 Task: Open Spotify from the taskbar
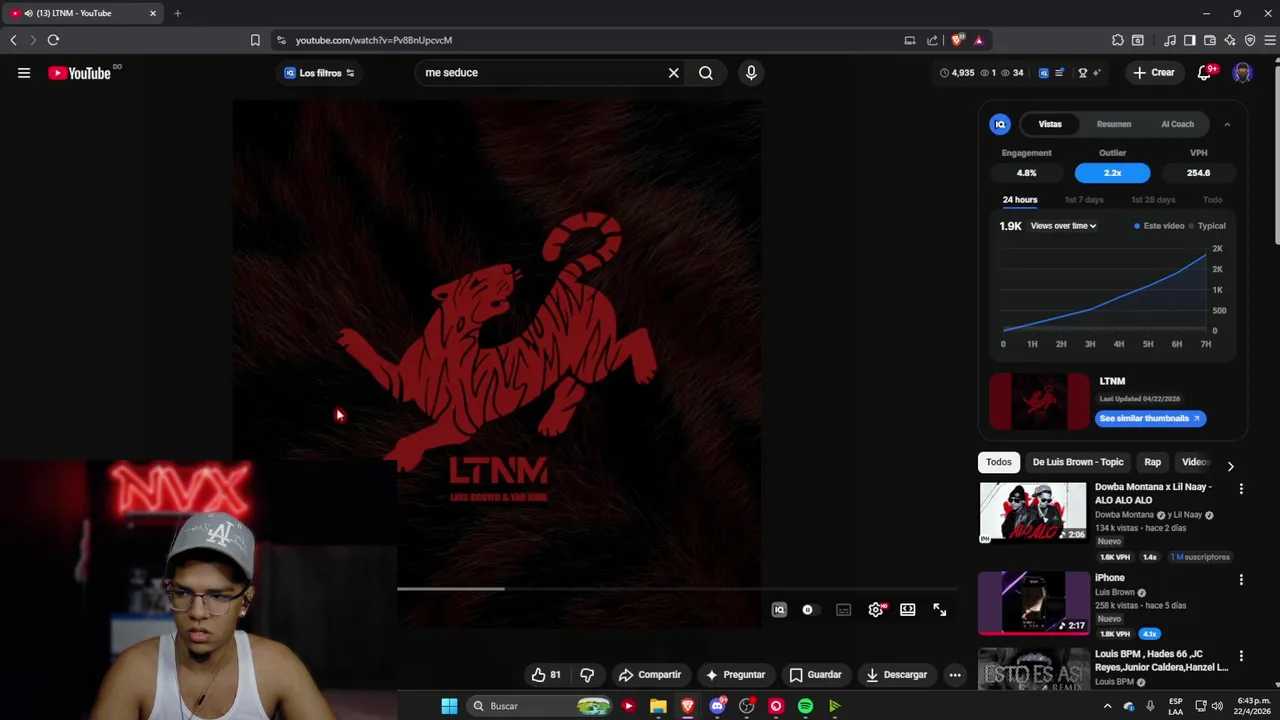(x=805, y=706)
